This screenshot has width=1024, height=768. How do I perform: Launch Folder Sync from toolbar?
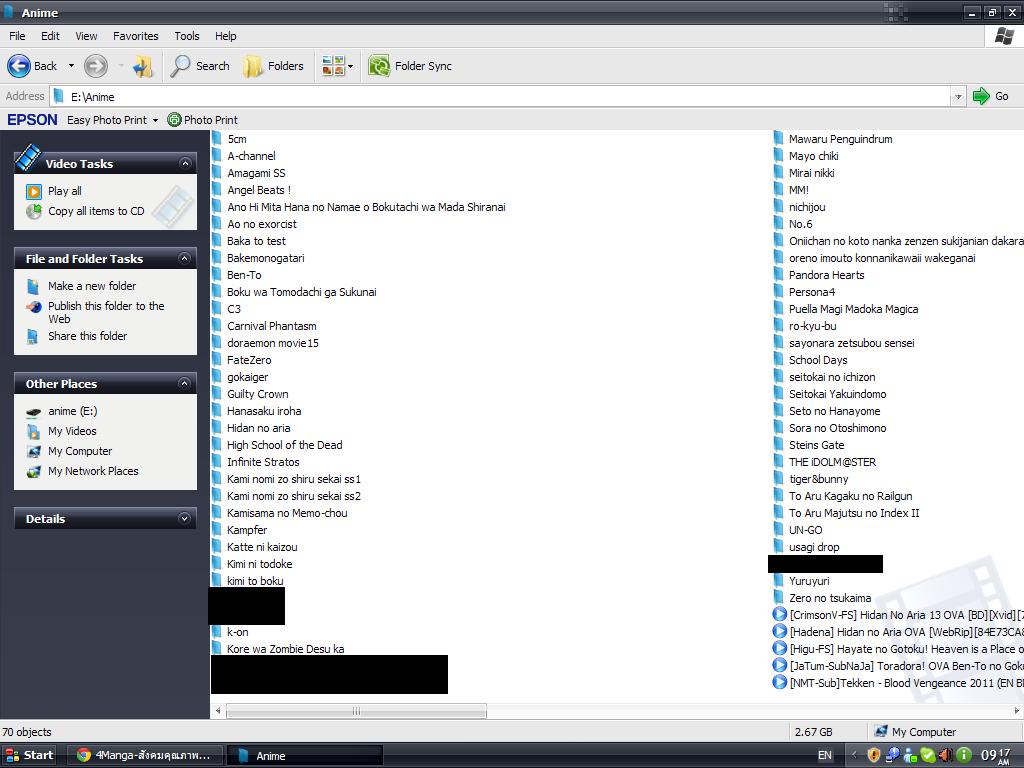(x=410, y=66)
